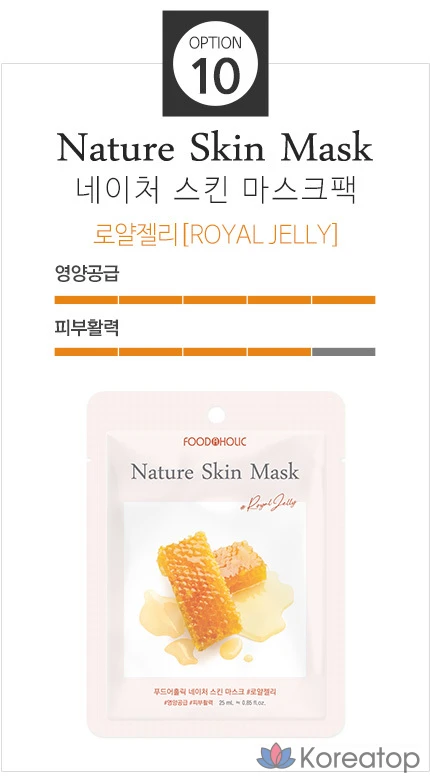Screen dimensions: 430x783
Task: Click the Koreatop lotus flower logo
Action: tap(276, 756)
